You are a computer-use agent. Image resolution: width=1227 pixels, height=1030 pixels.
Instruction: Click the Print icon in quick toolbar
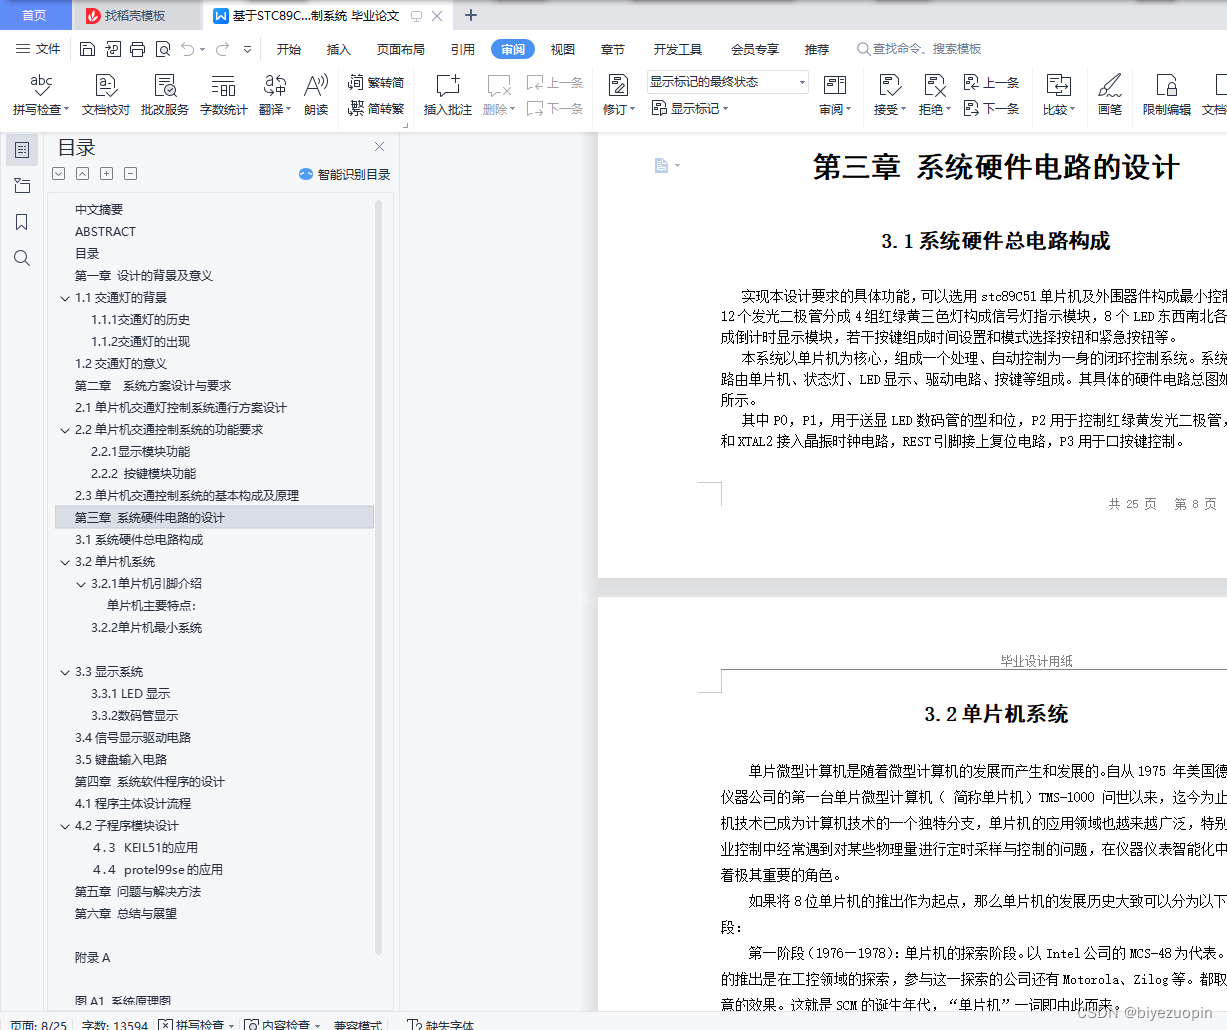[x=137, y=49]
